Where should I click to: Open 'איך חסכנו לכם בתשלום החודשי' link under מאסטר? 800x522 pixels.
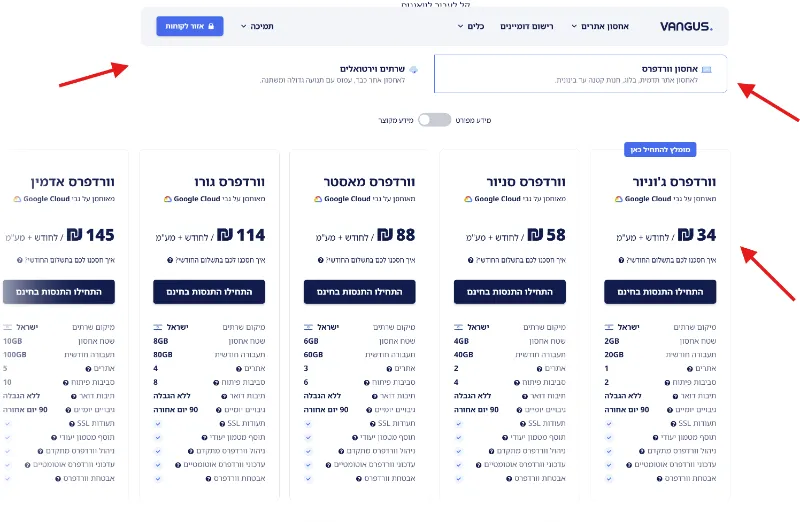371,260
